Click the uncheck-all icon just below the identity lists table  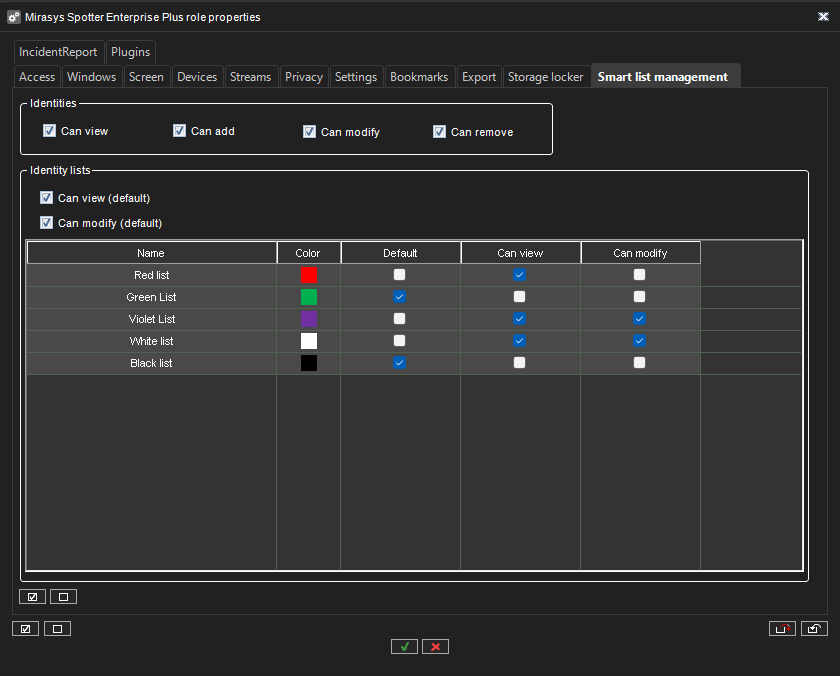point(63,597)
